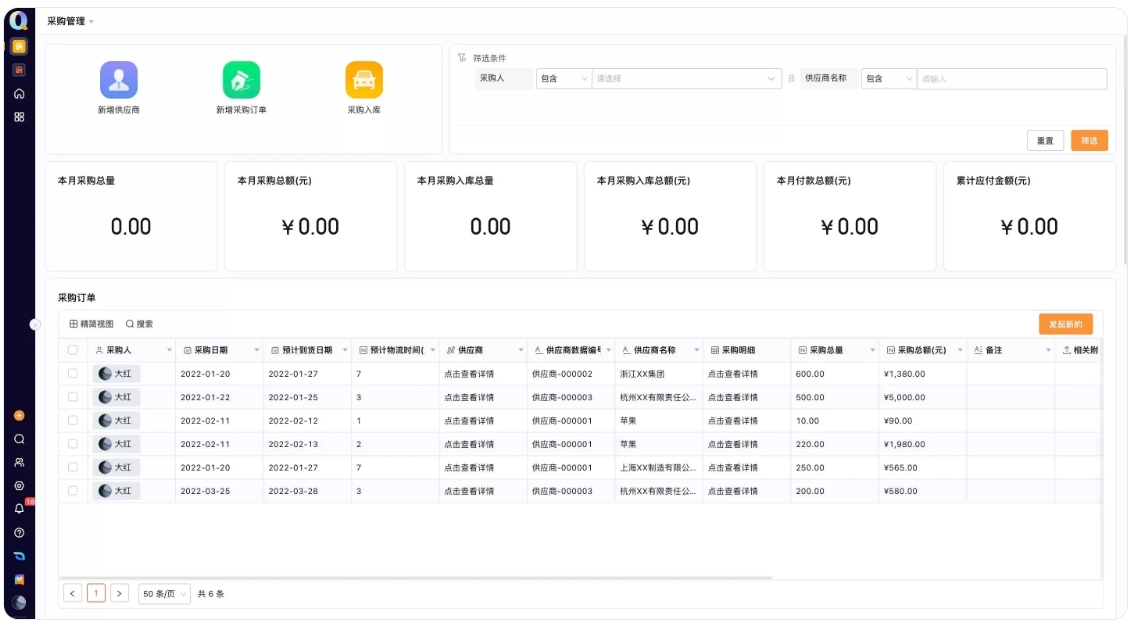
Task: Click the orange 发起新的 button
Action: 1067,324
